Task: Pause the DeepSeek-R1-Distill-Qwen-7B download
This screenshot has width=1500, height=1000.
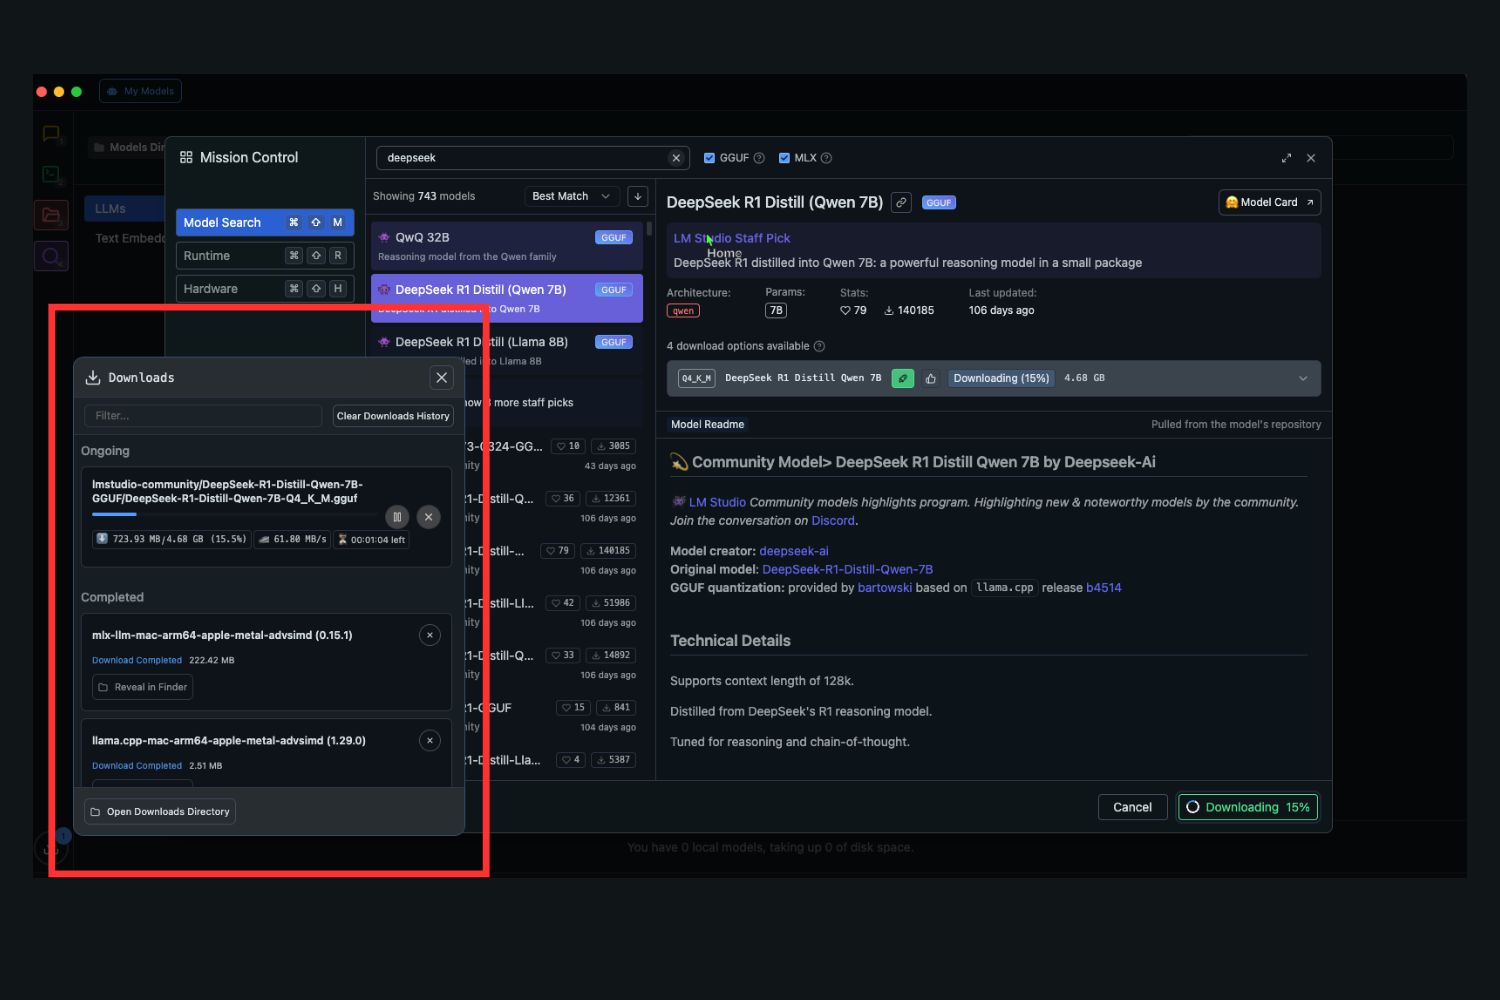Action: pos(397,517)
